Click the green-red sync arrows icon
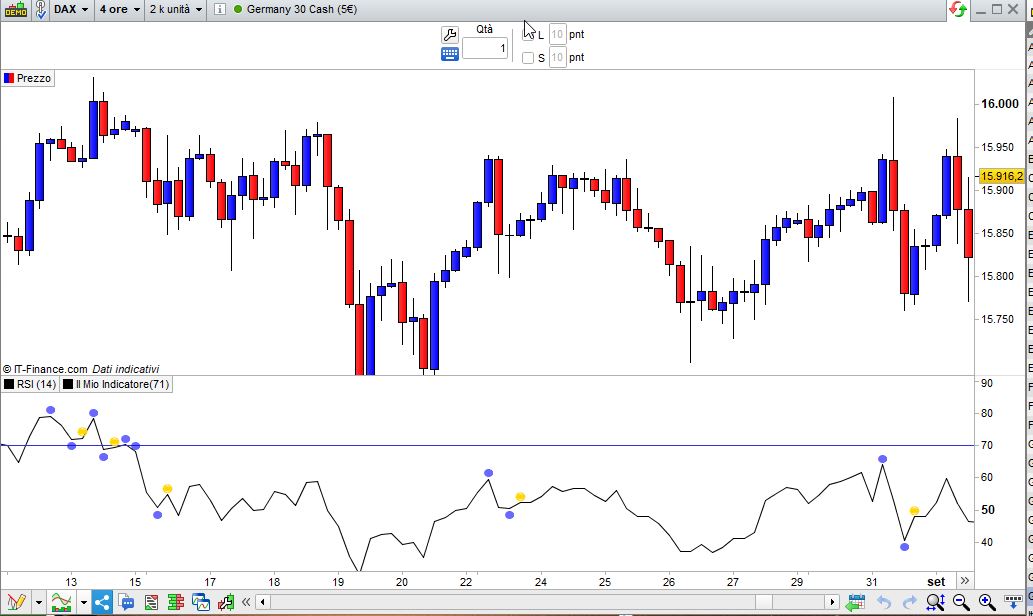This screenshot has width=1033, height=616. (957, 9)
